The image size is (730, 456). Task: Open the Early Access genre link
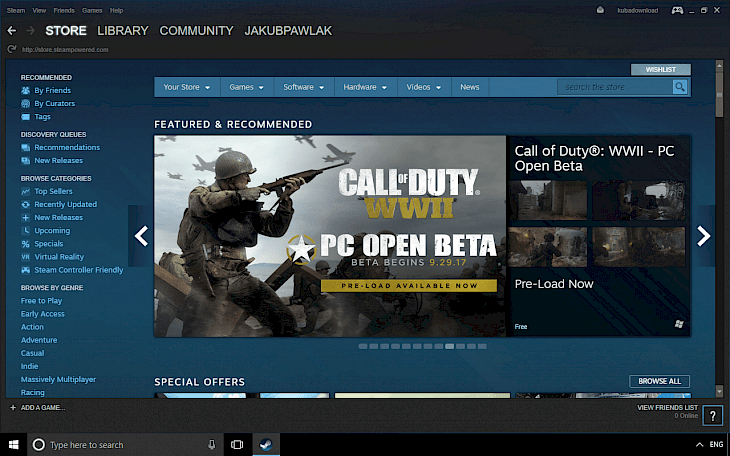pos(43,314)
